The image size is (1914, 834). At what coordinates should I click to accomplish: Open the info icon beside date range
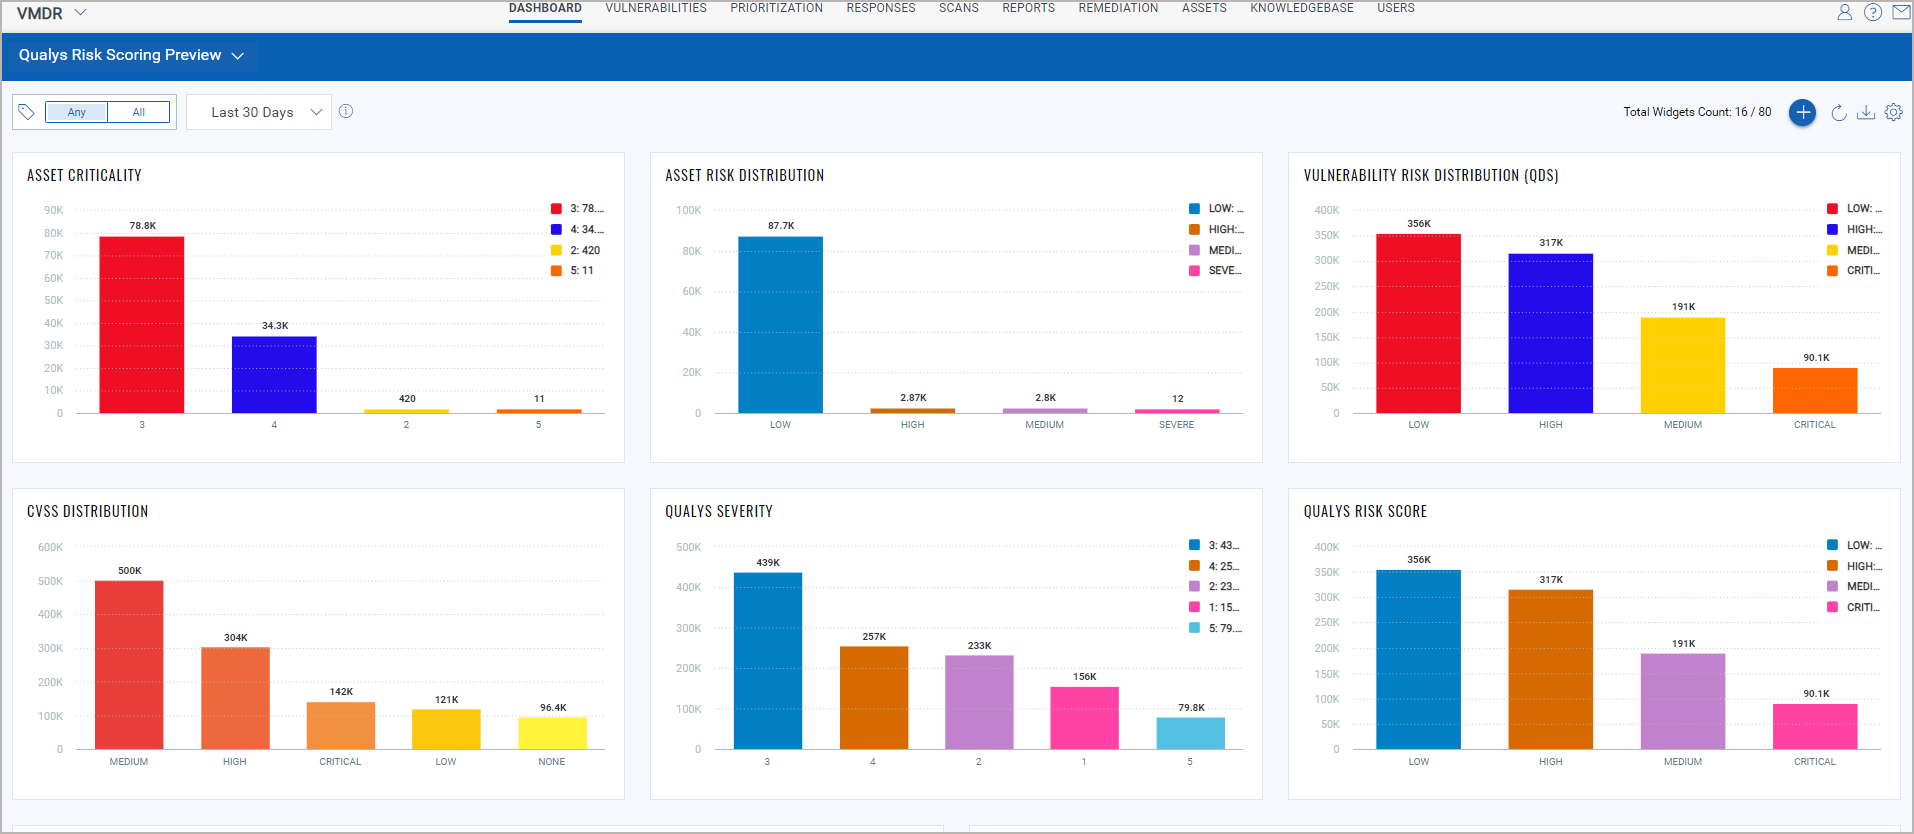(x=346, y=111)
